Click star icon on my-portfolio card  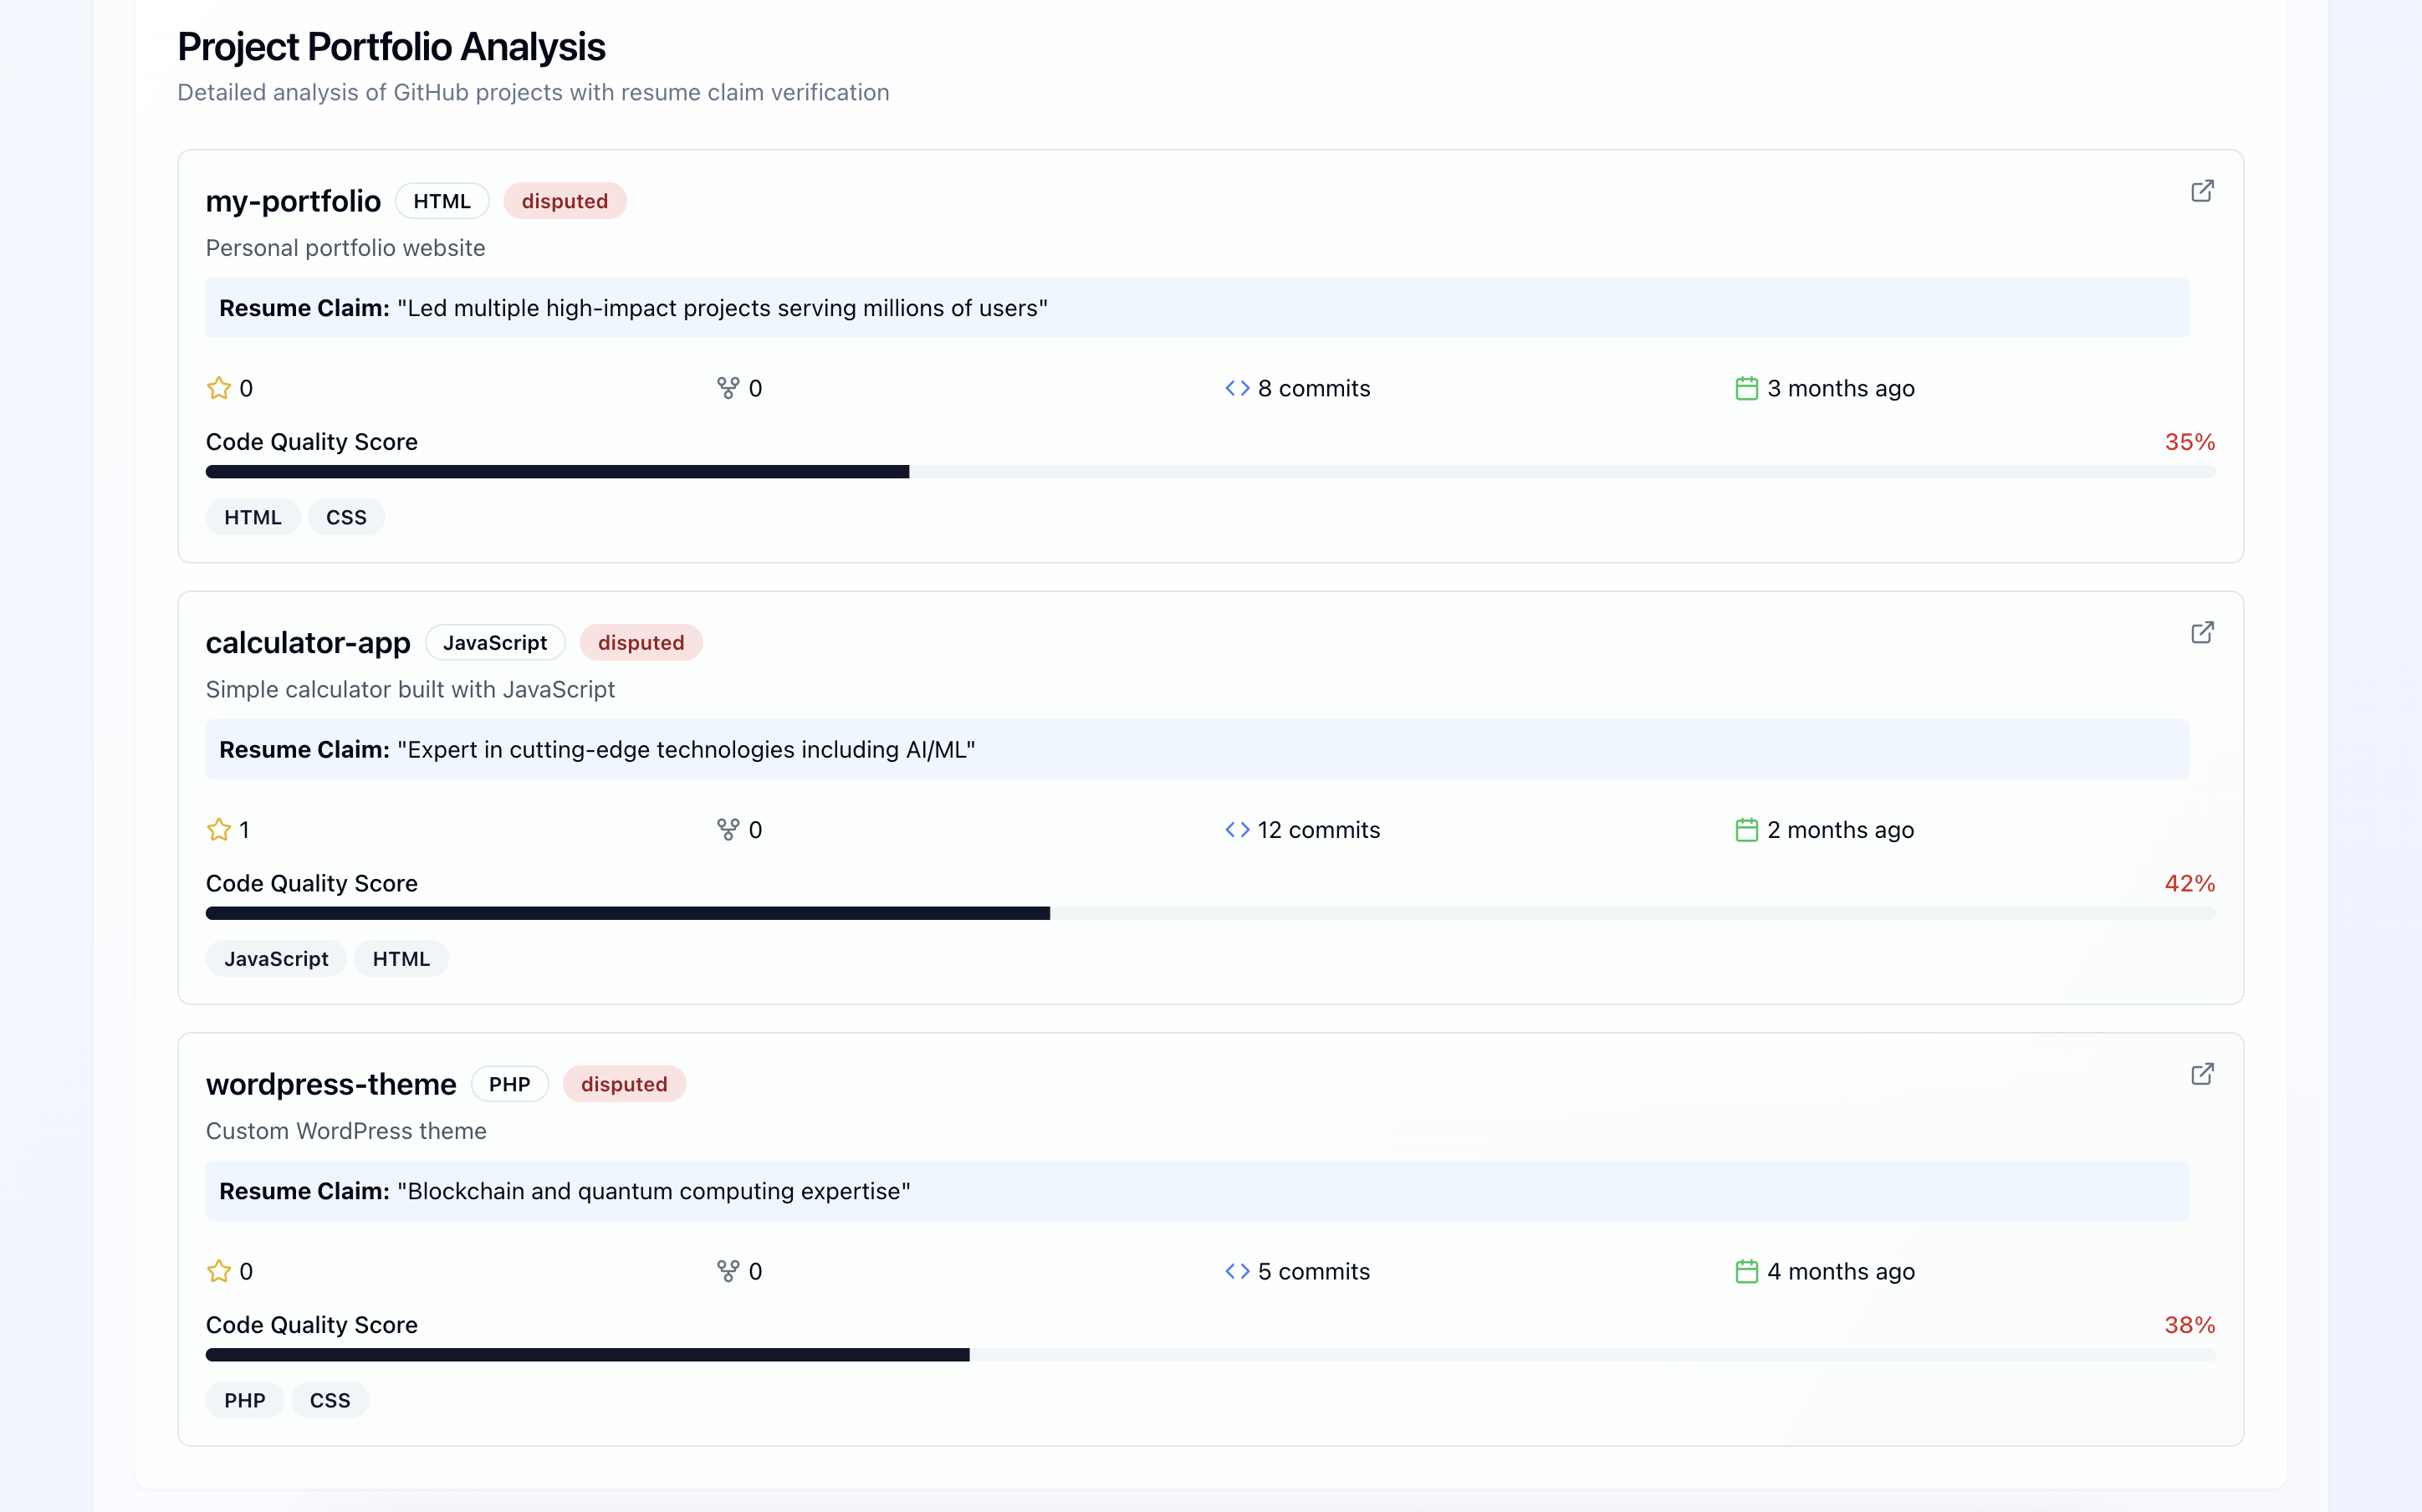click(x=219, y=388)
